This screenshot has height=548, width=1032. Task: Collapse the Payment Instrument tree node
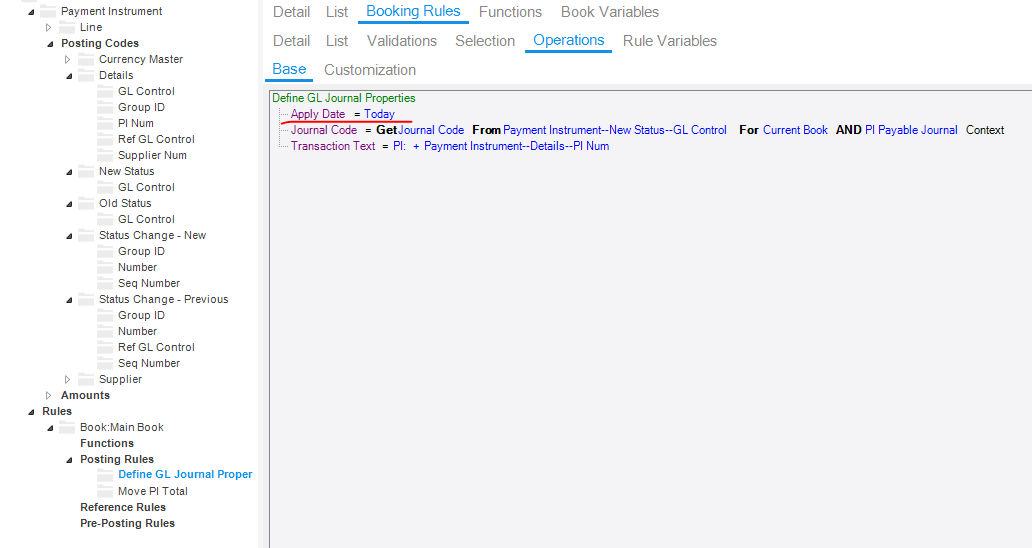31,12
